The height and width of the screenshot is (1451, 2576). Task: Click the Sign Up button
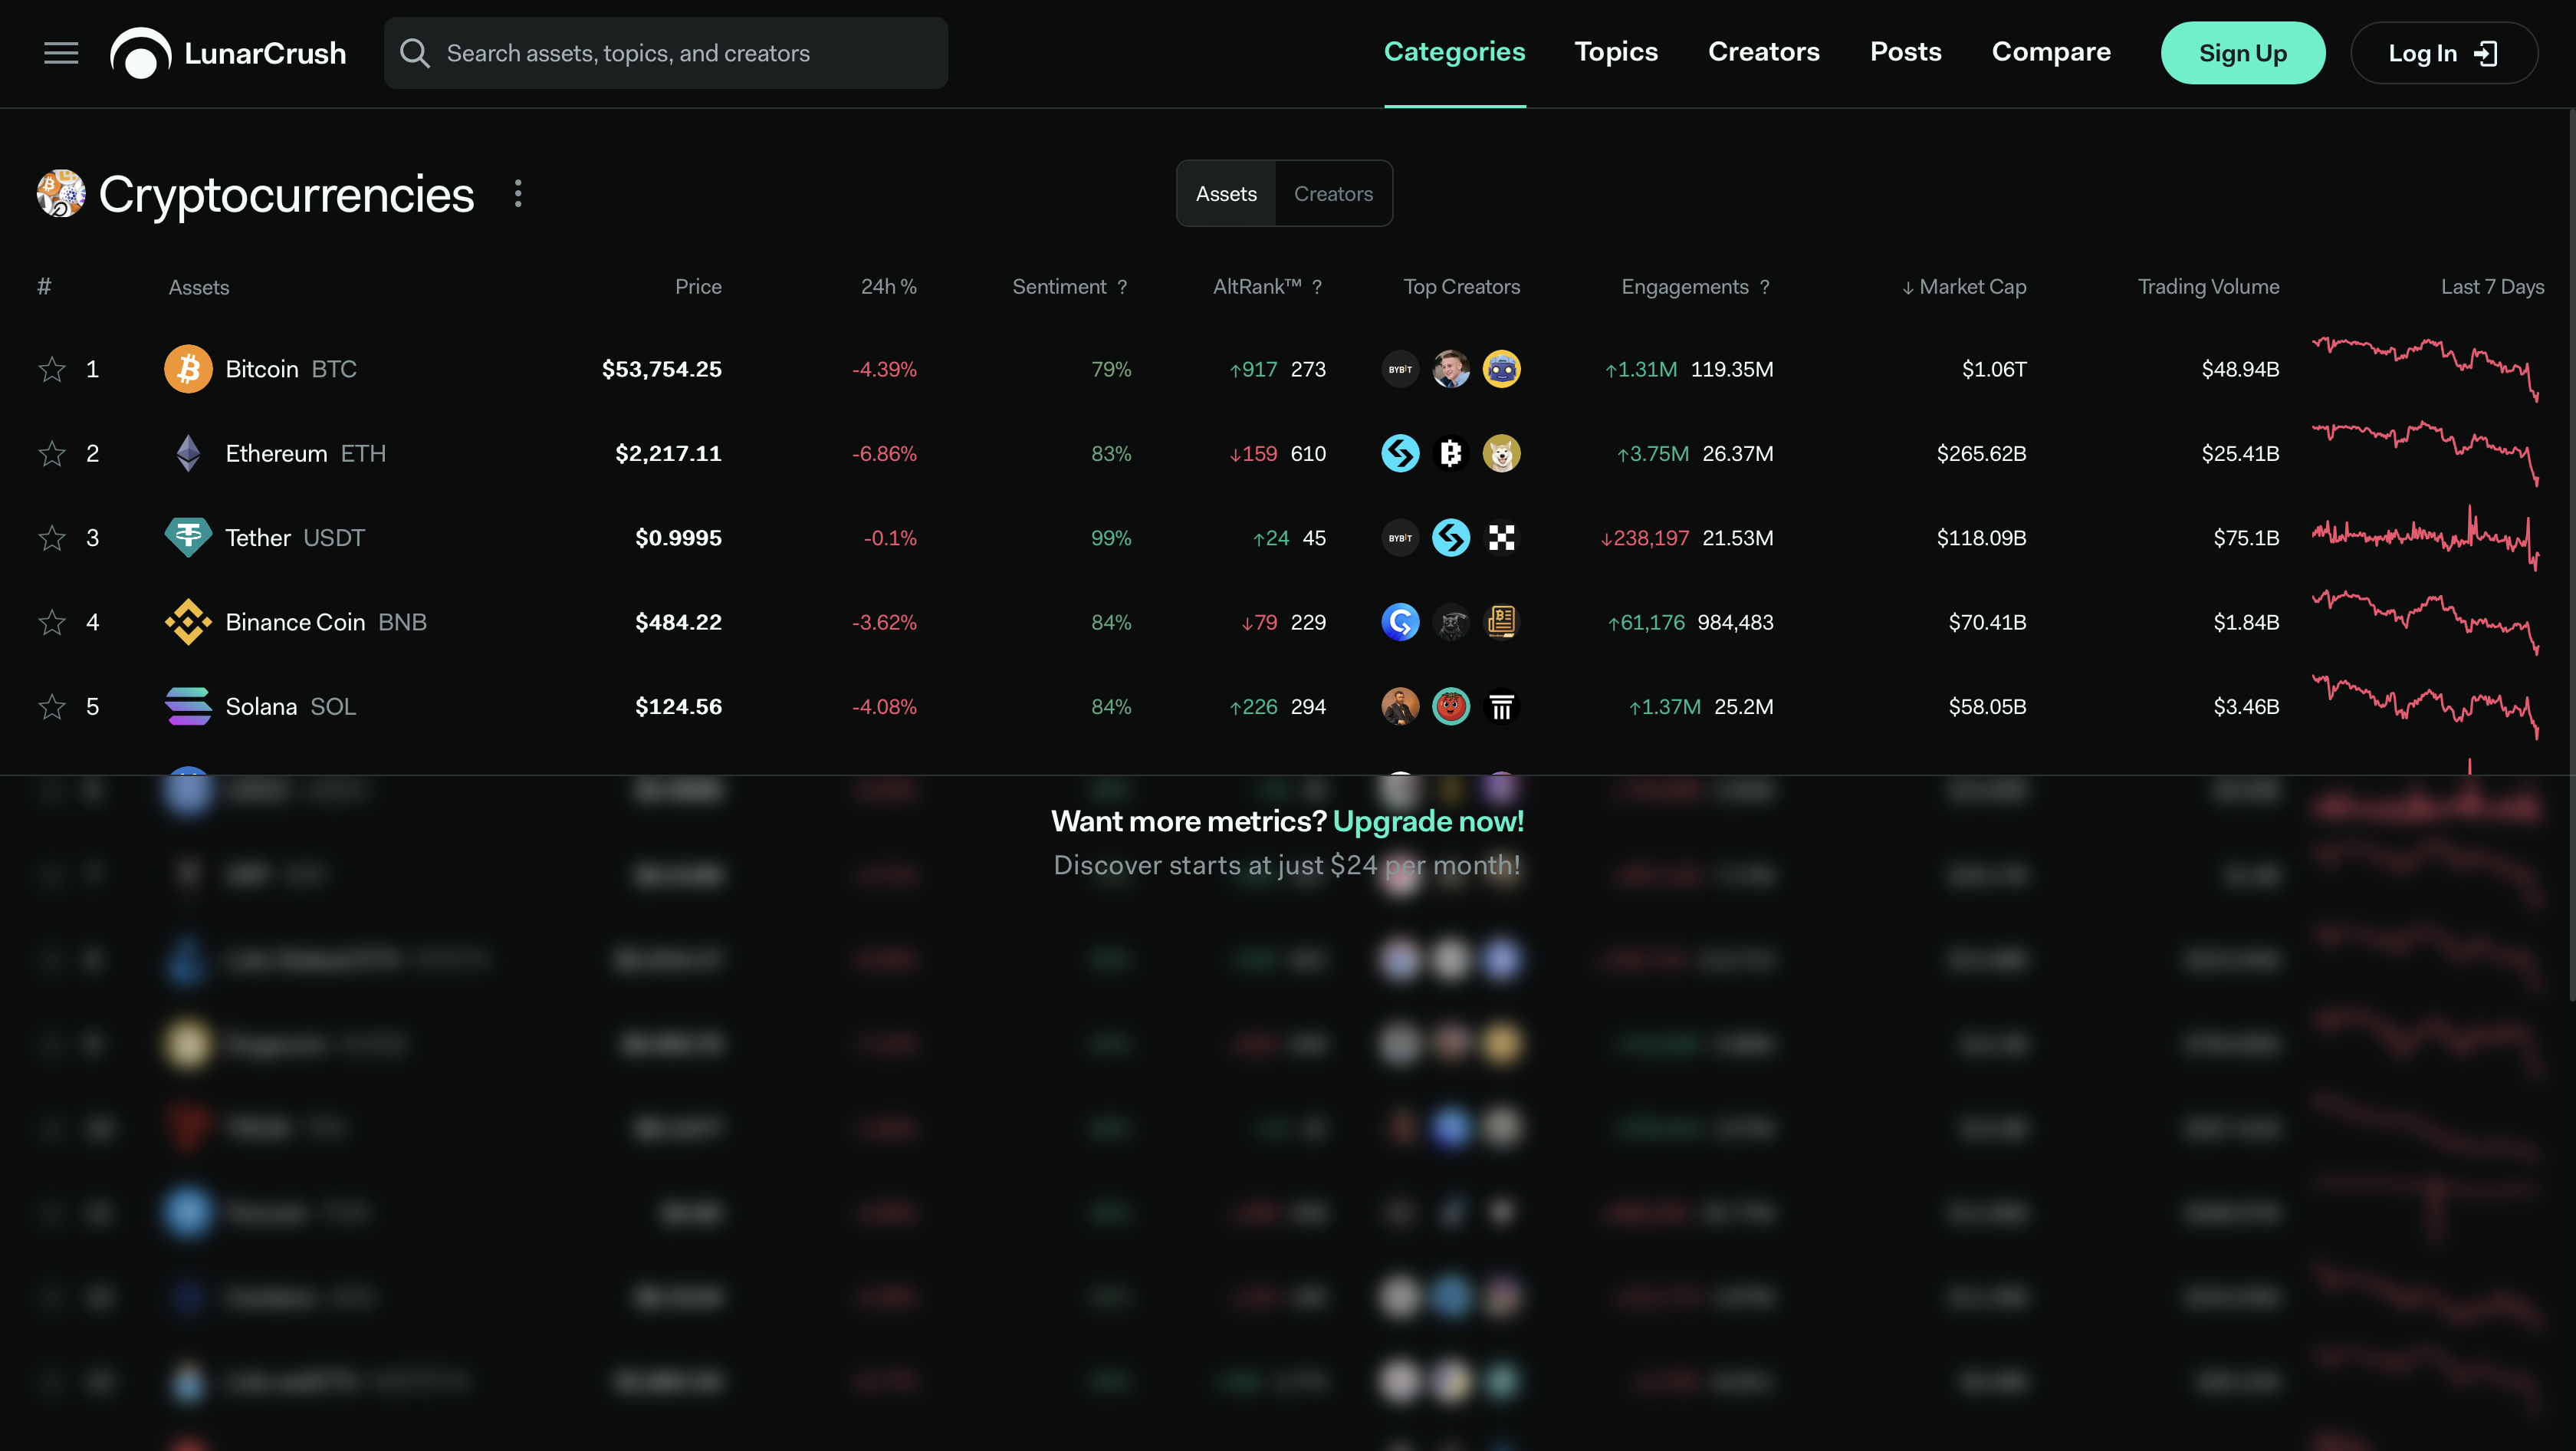2242,53
